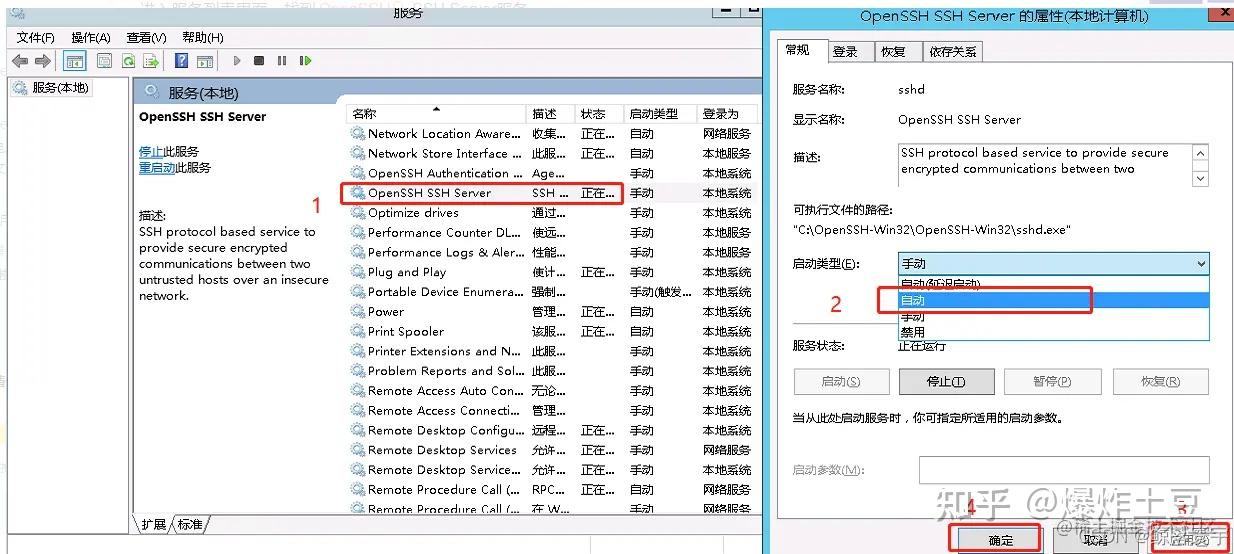Image resolution: width=1234 pixels, height=554 pixels.
Task: Click gear icon of Power service row
Action: 358,311
